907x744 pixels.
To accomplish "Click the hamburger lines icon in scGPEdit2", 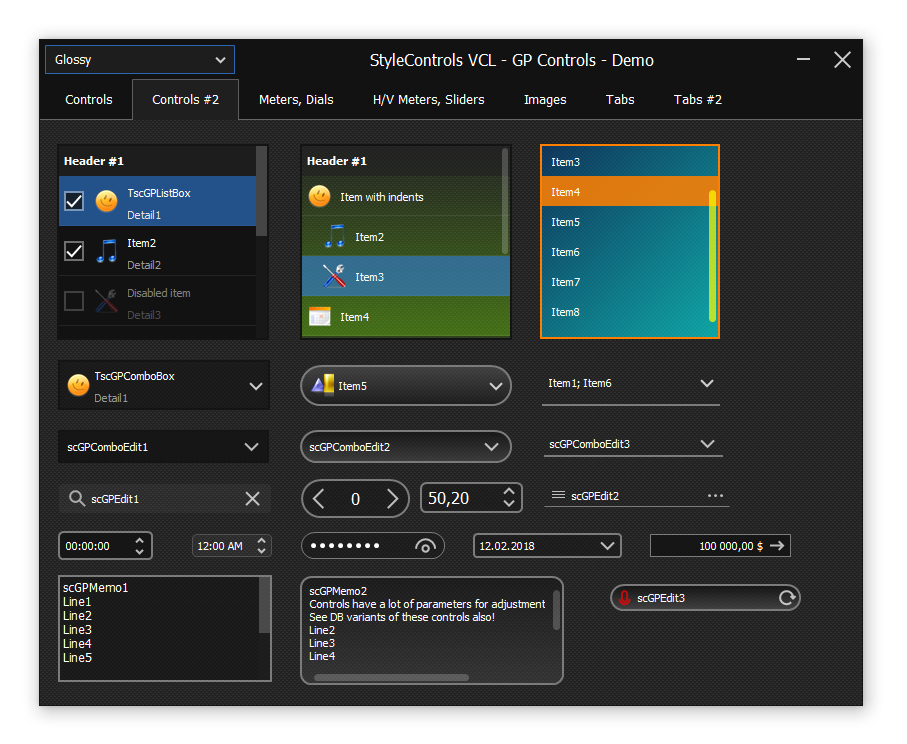I will (x=558, y=495).
